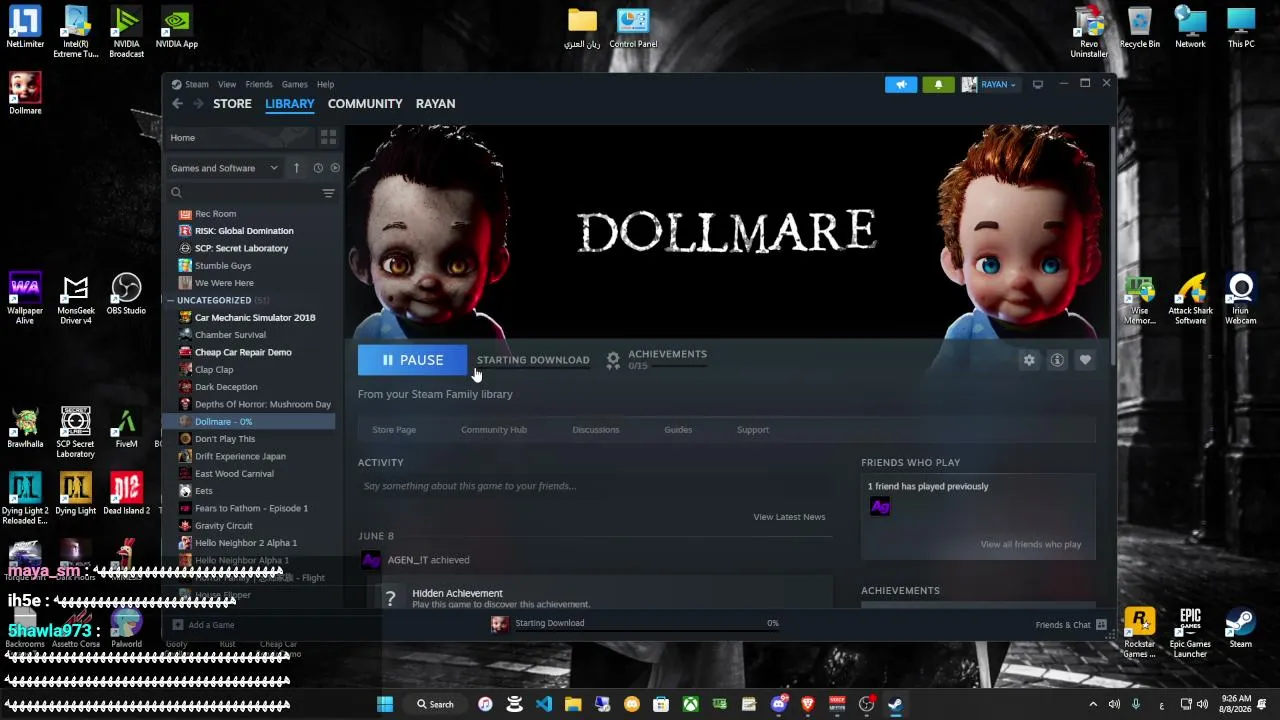
Task: Open the Dollmare Support link
Action: coord(753,430)
